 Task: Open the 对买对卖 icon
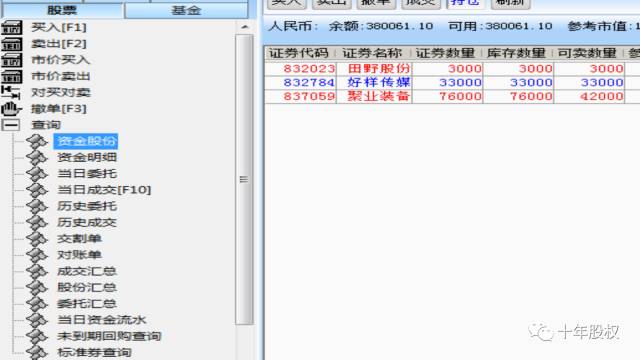pos(11,92)
